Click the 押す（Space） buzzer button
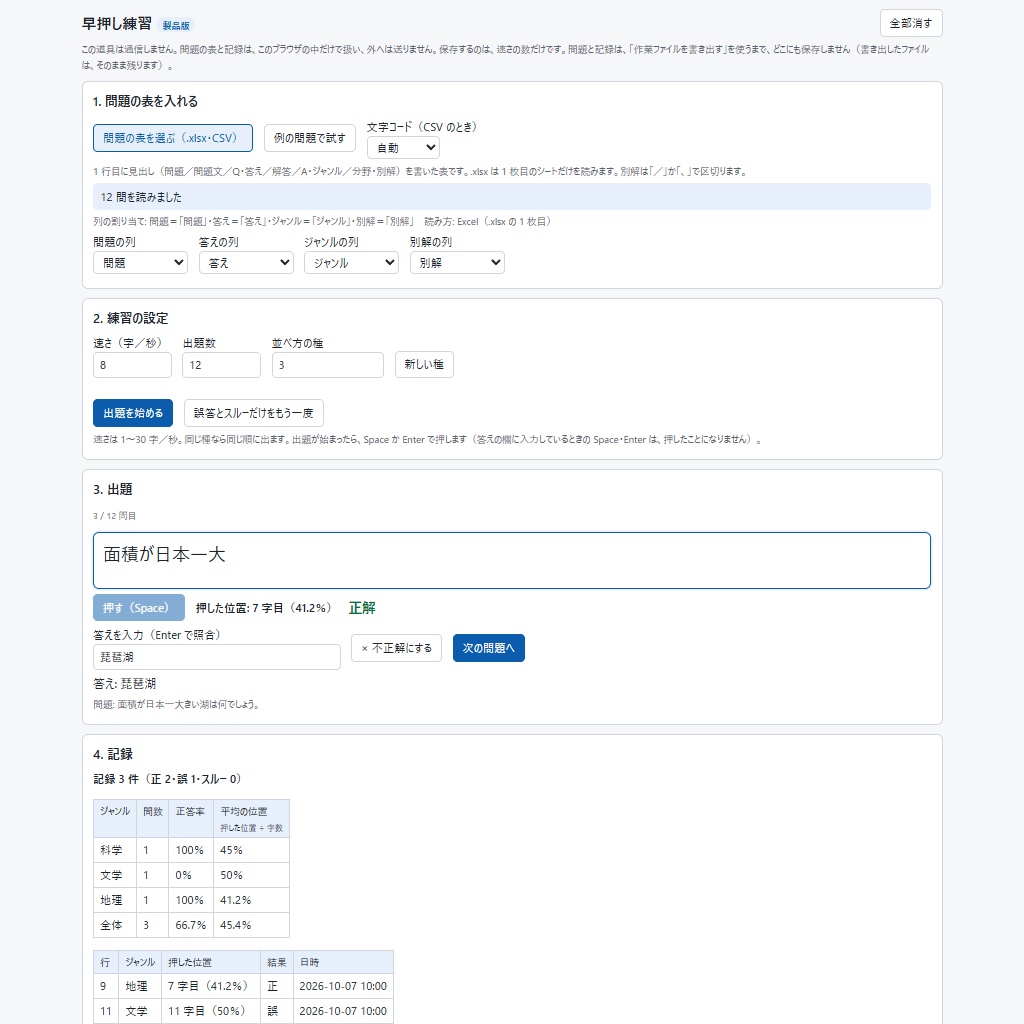1024x1024 pixels. tap(139, 607)
